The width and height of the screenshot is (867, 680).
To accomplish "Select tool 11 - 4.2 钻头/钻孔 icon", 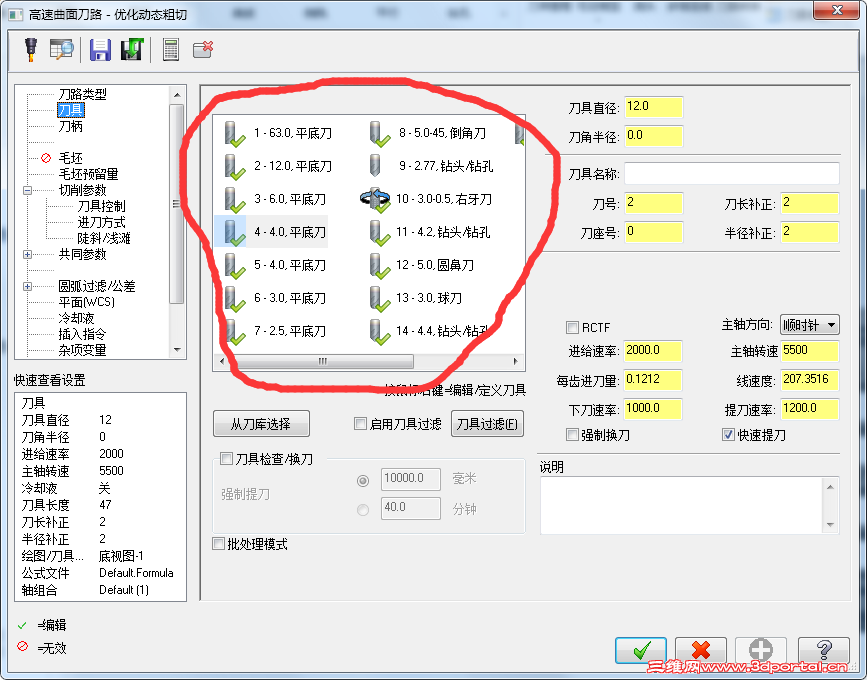I will click(379, 233).
